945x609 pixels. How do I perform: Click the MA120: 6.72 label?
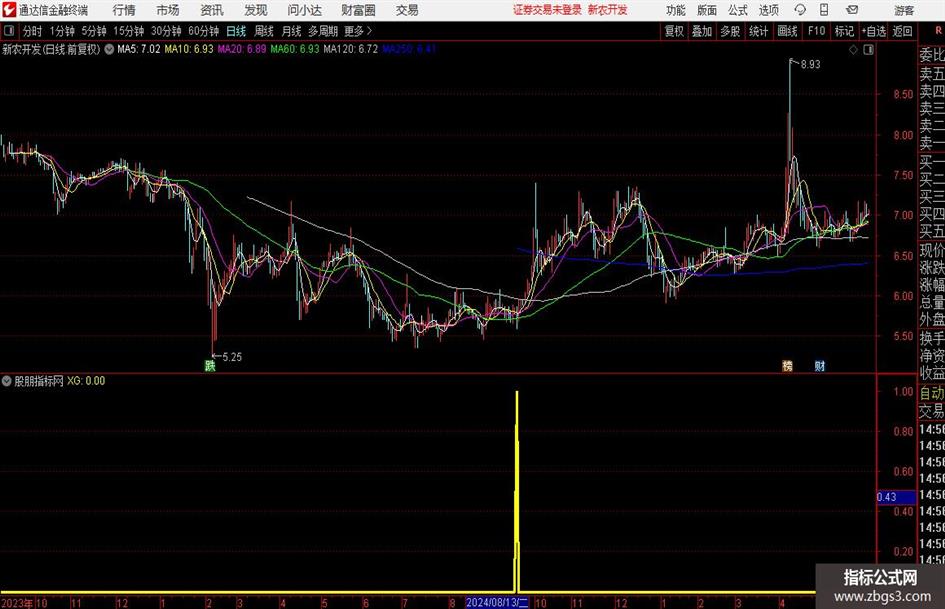tap(351, 49)
